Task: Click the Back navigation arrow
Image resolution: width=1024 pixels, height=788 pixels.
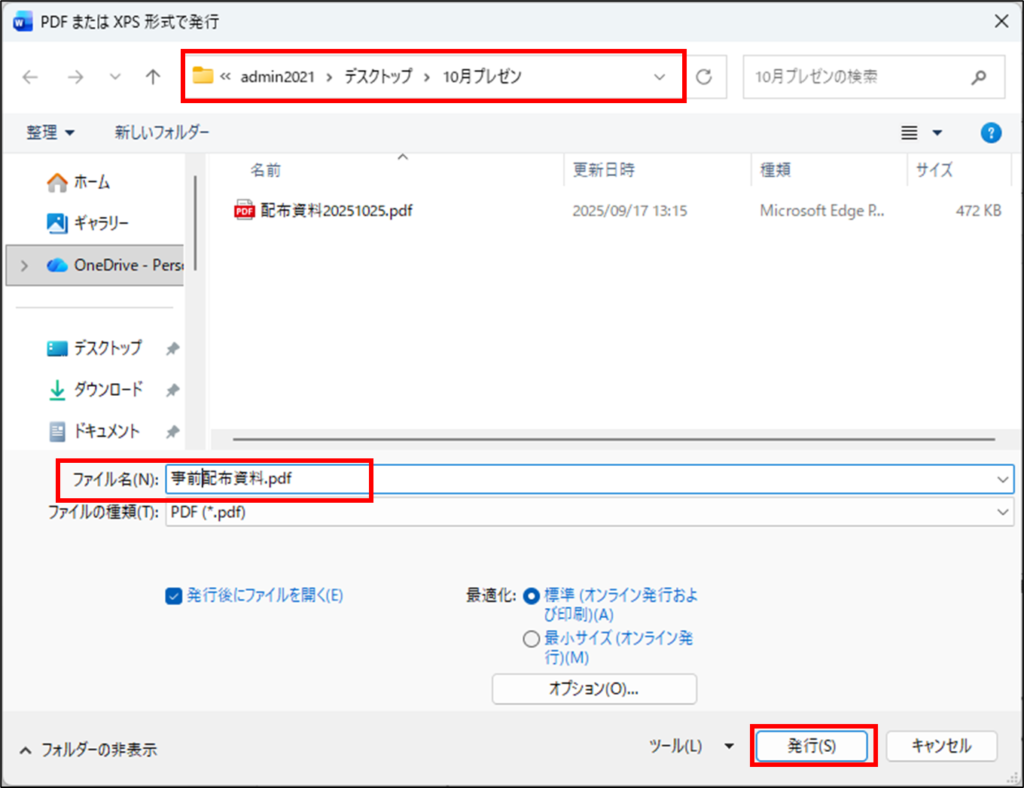Action: (x=31, y=77)
